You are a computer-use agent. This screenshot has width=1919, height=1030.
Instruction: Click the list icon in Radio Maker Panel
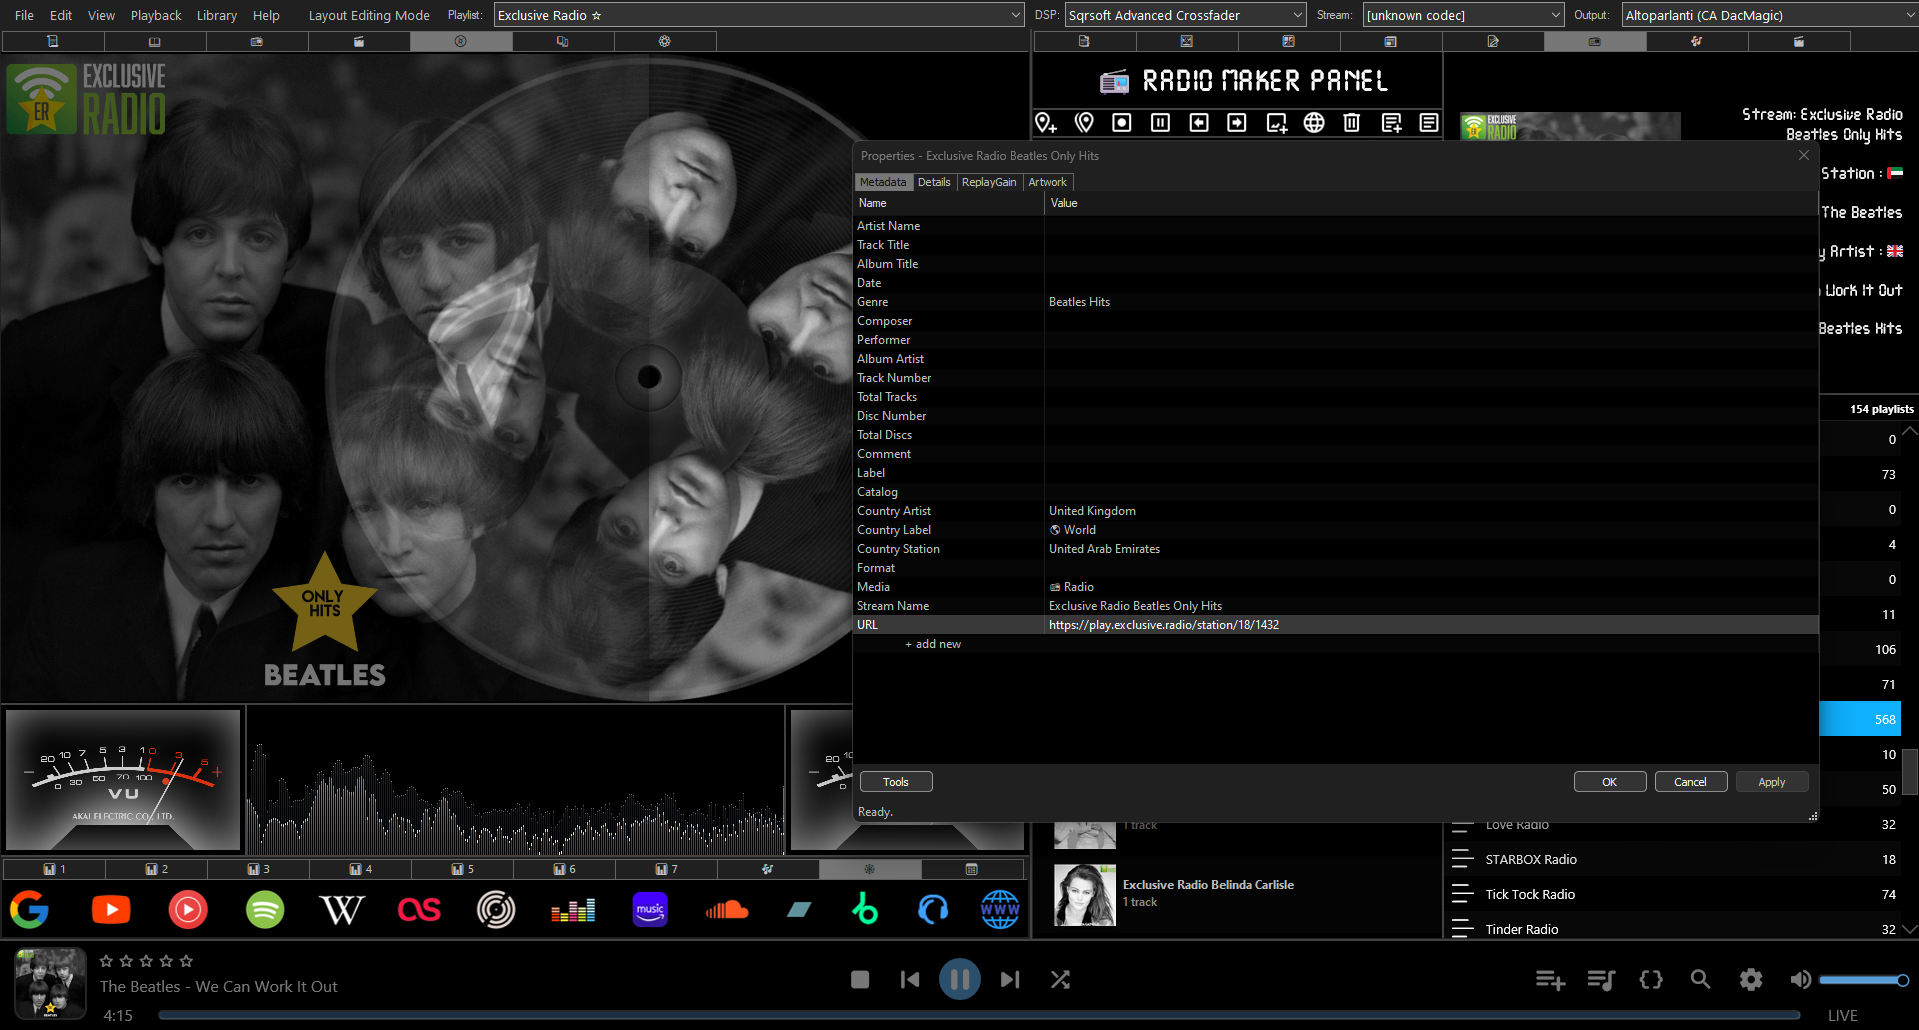1429,122
